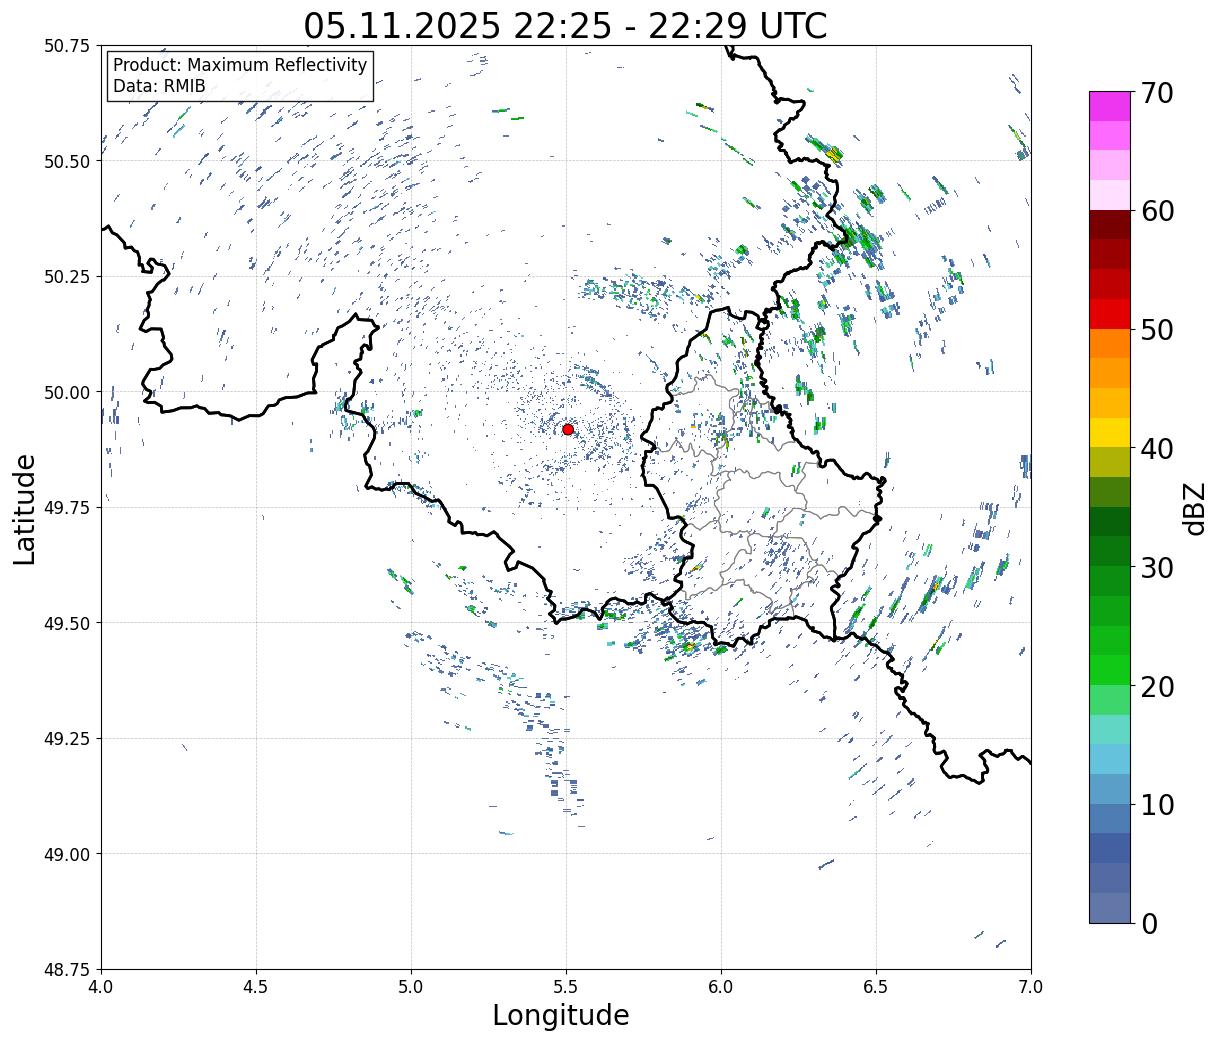Click the latitude tick label 49.50
The width and height of the screenshot is (1219, 1040).
click(x=68, y=623)
